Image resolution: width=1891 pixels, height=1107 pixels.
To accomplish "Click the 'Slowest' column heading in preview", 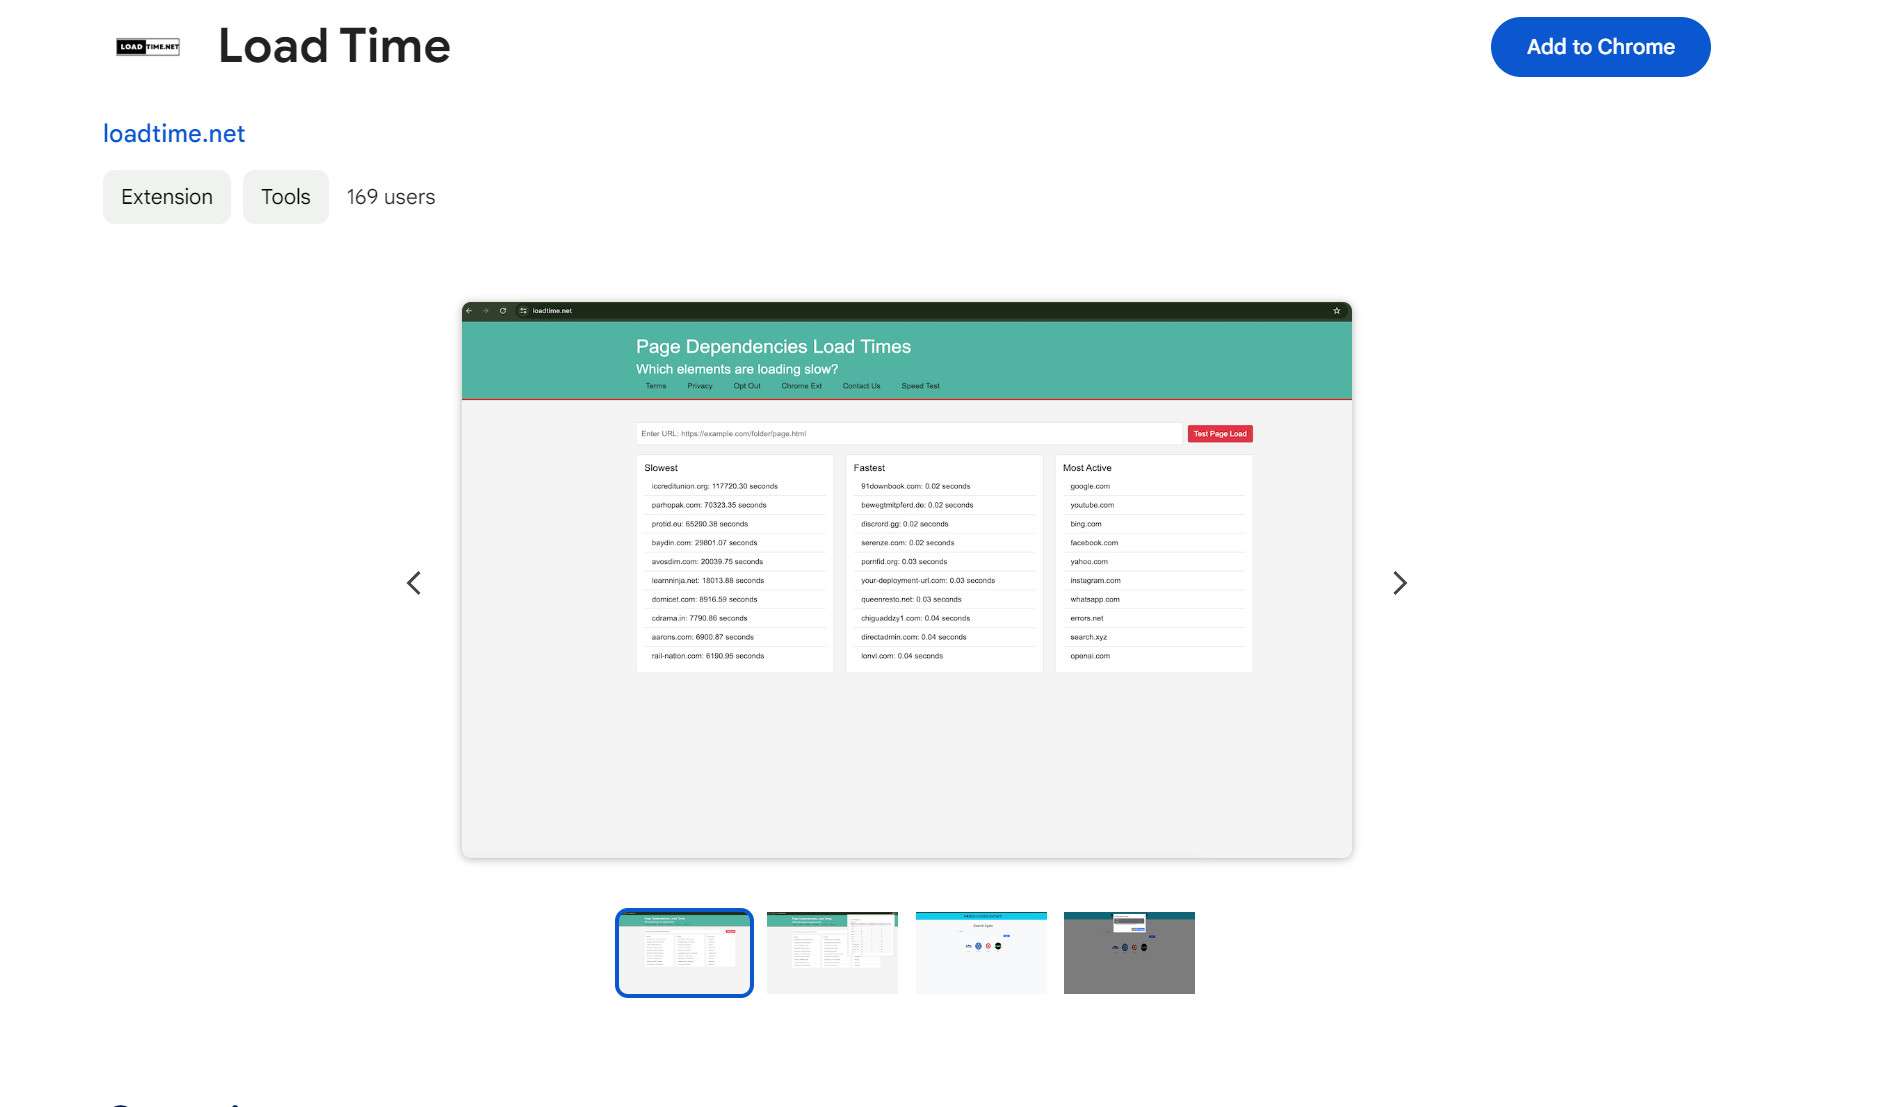I will tap(661, 468).
